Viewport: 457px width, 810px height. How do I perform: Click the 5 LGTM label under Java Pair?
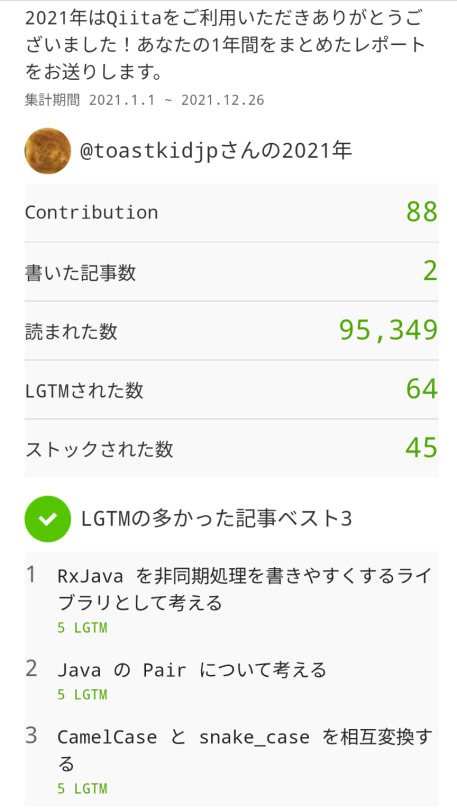(x=82, y=695)
